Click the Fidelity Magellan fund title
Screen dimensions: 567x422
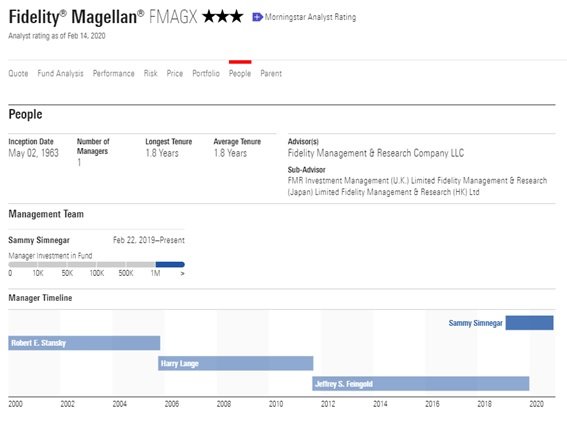coord(76,17)
